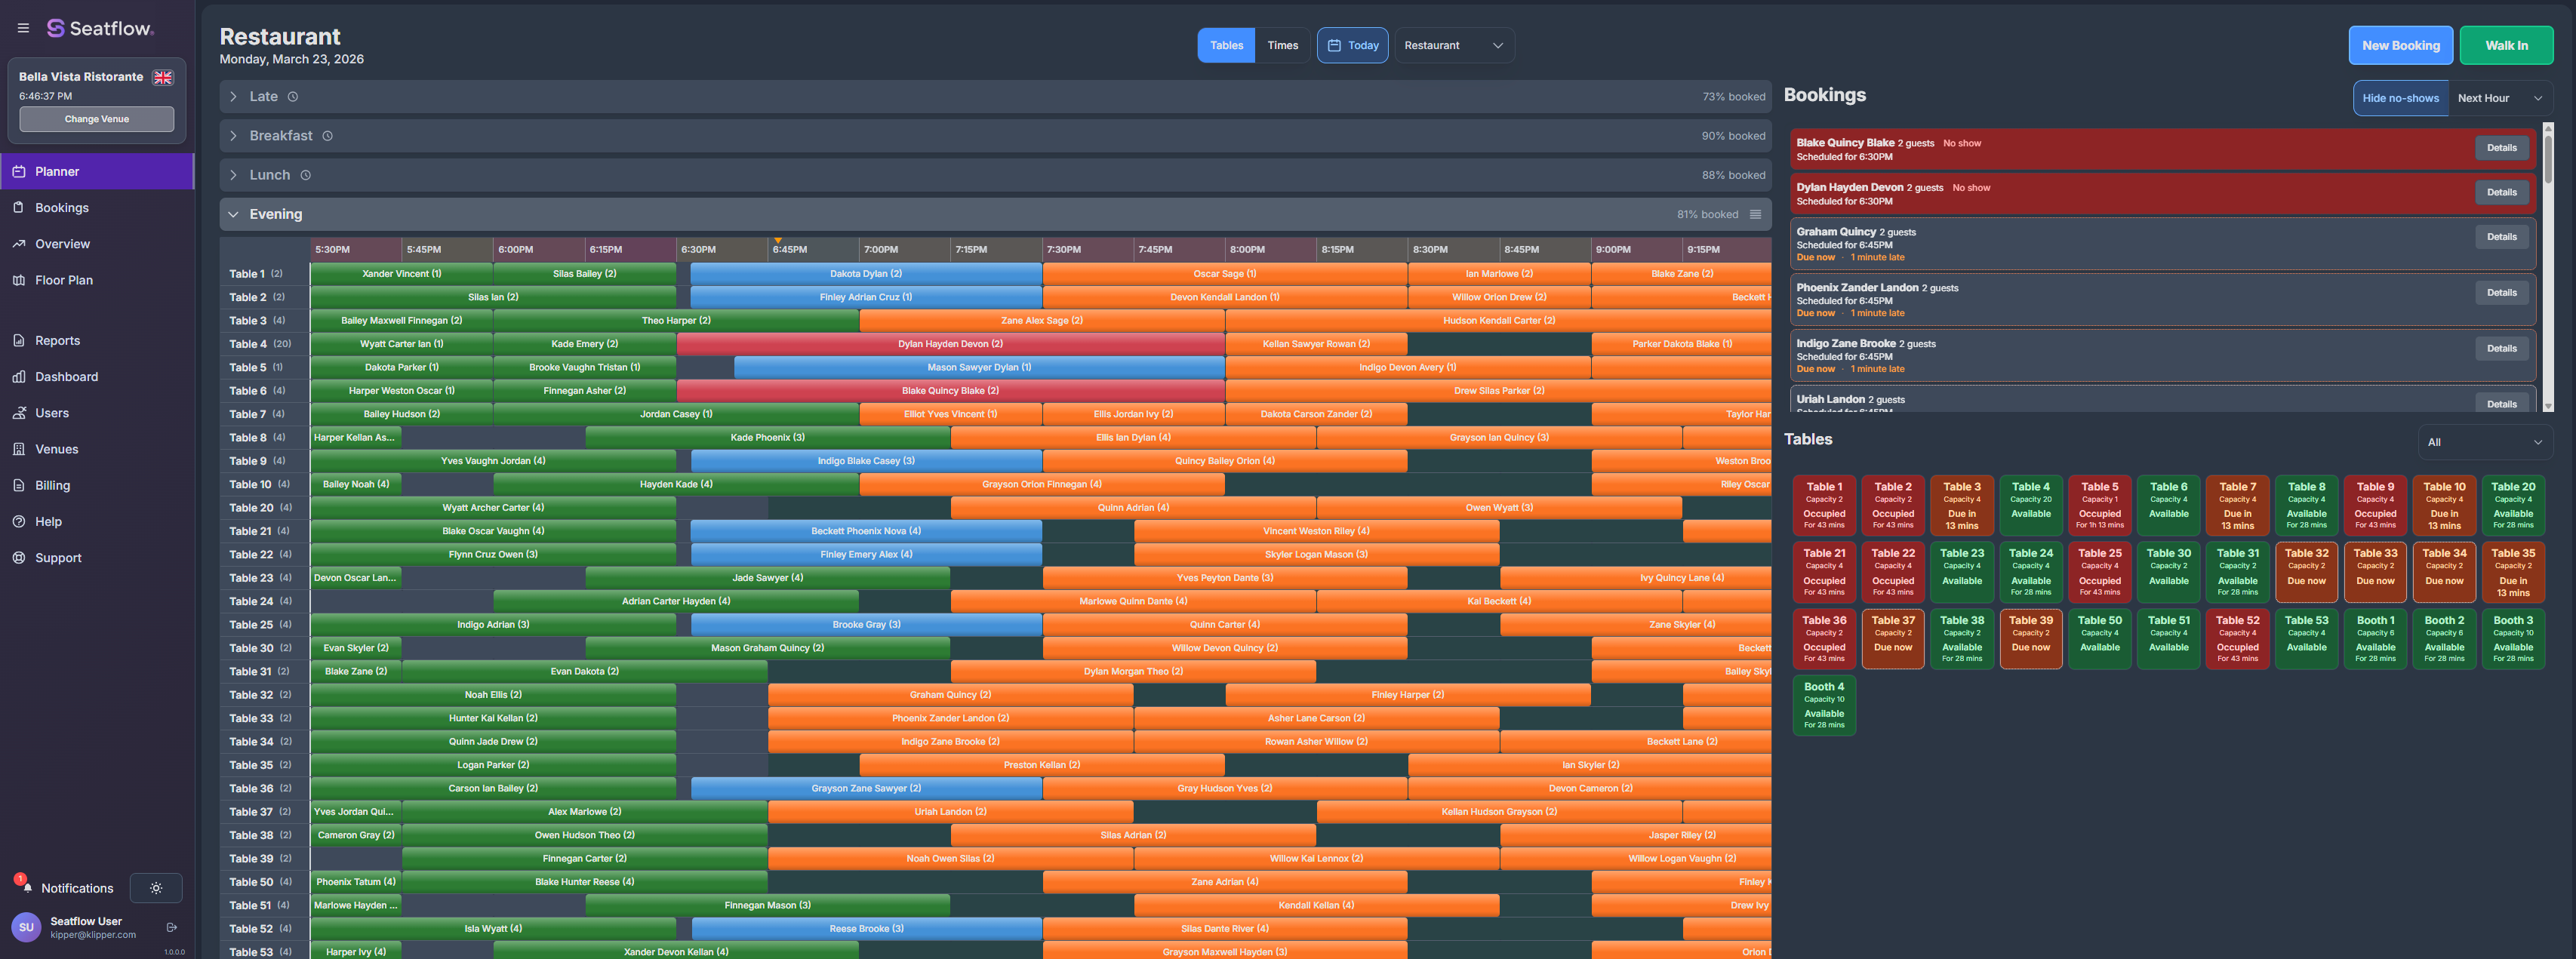Click the clock icon next to Lunch
This screenshot has height=959, width=2576.
tap(306, 175)
